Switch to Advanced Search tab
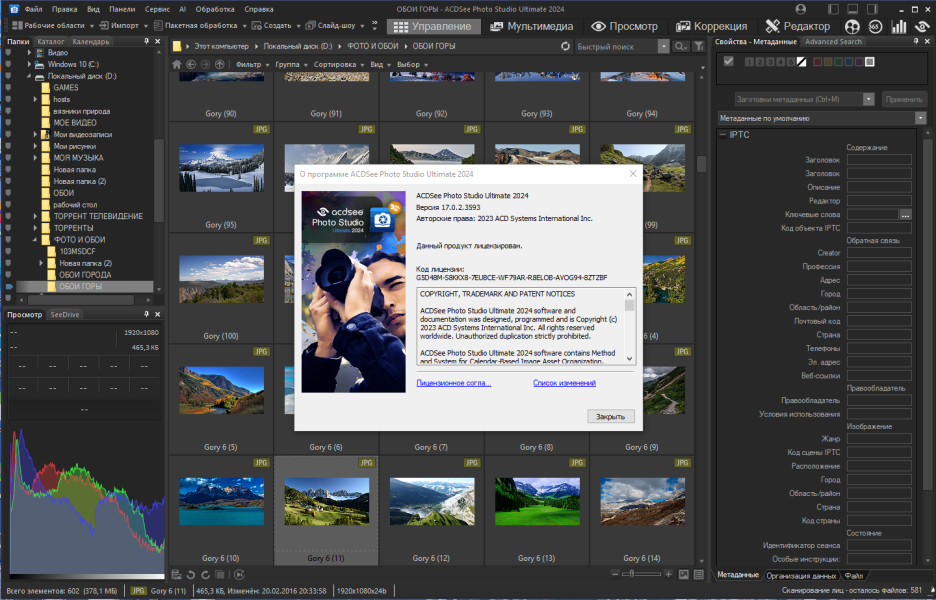936x600 pixels. 833,41
